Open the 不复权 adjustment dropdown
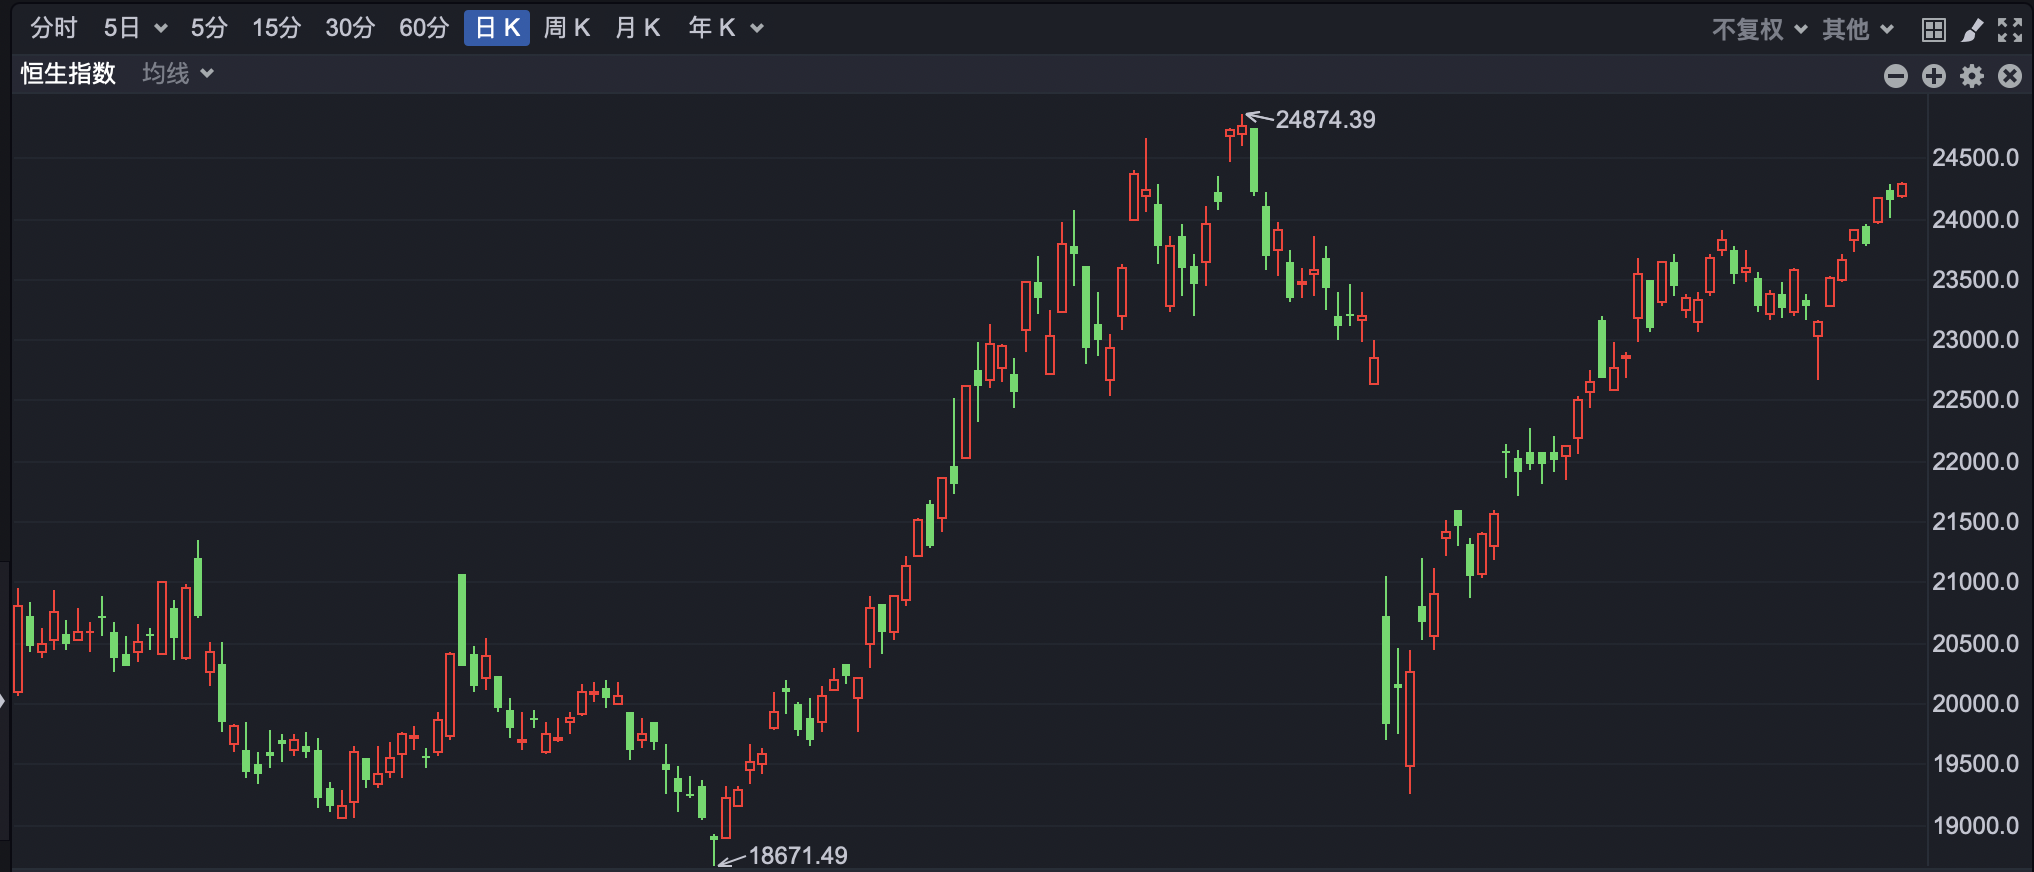2034x872 pixels. [1759, 29]
